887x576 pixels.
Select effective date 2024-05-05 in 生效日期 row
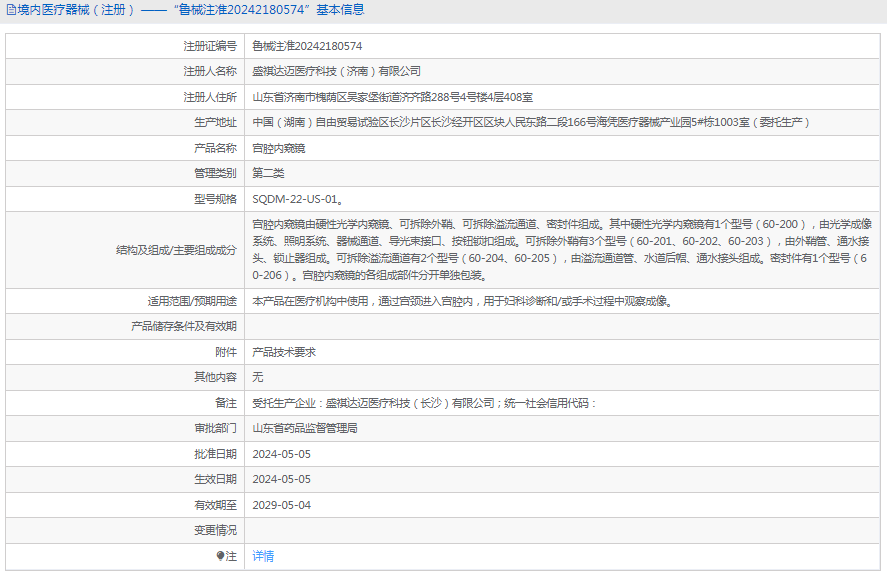tap(282, 479)
